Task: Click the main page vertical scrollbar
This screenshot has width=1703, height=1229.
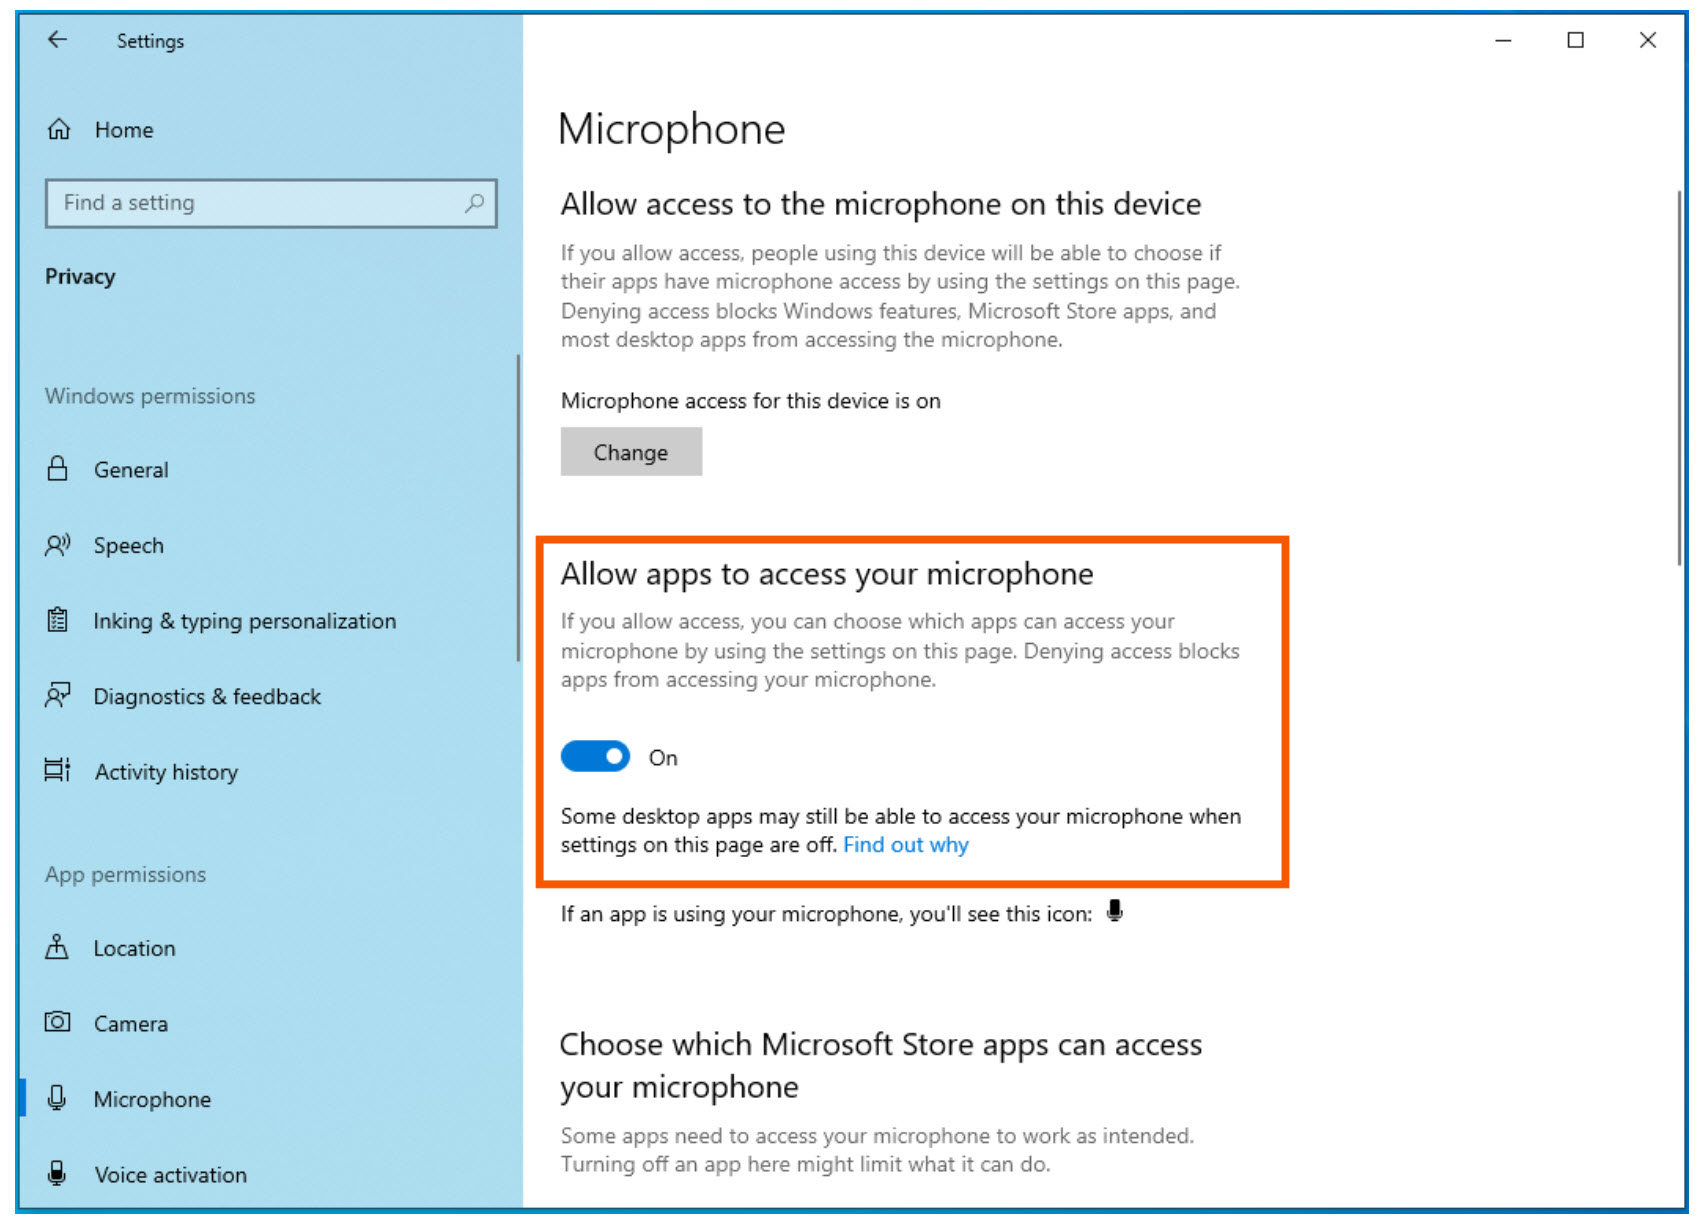Action: [1680, 378]
